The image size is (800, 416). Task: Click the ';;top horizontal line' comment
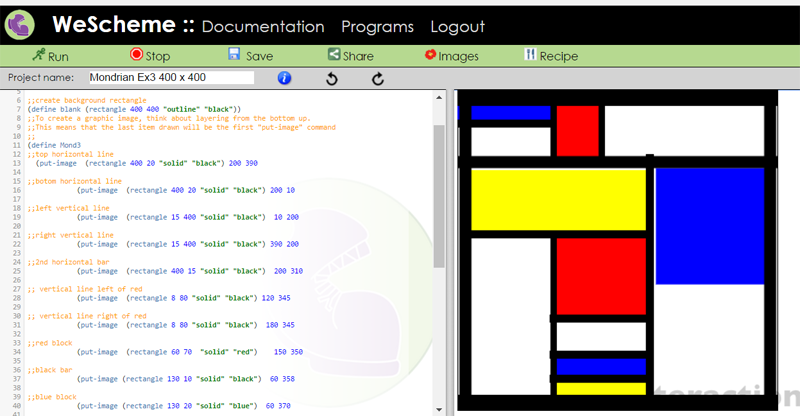70,154
